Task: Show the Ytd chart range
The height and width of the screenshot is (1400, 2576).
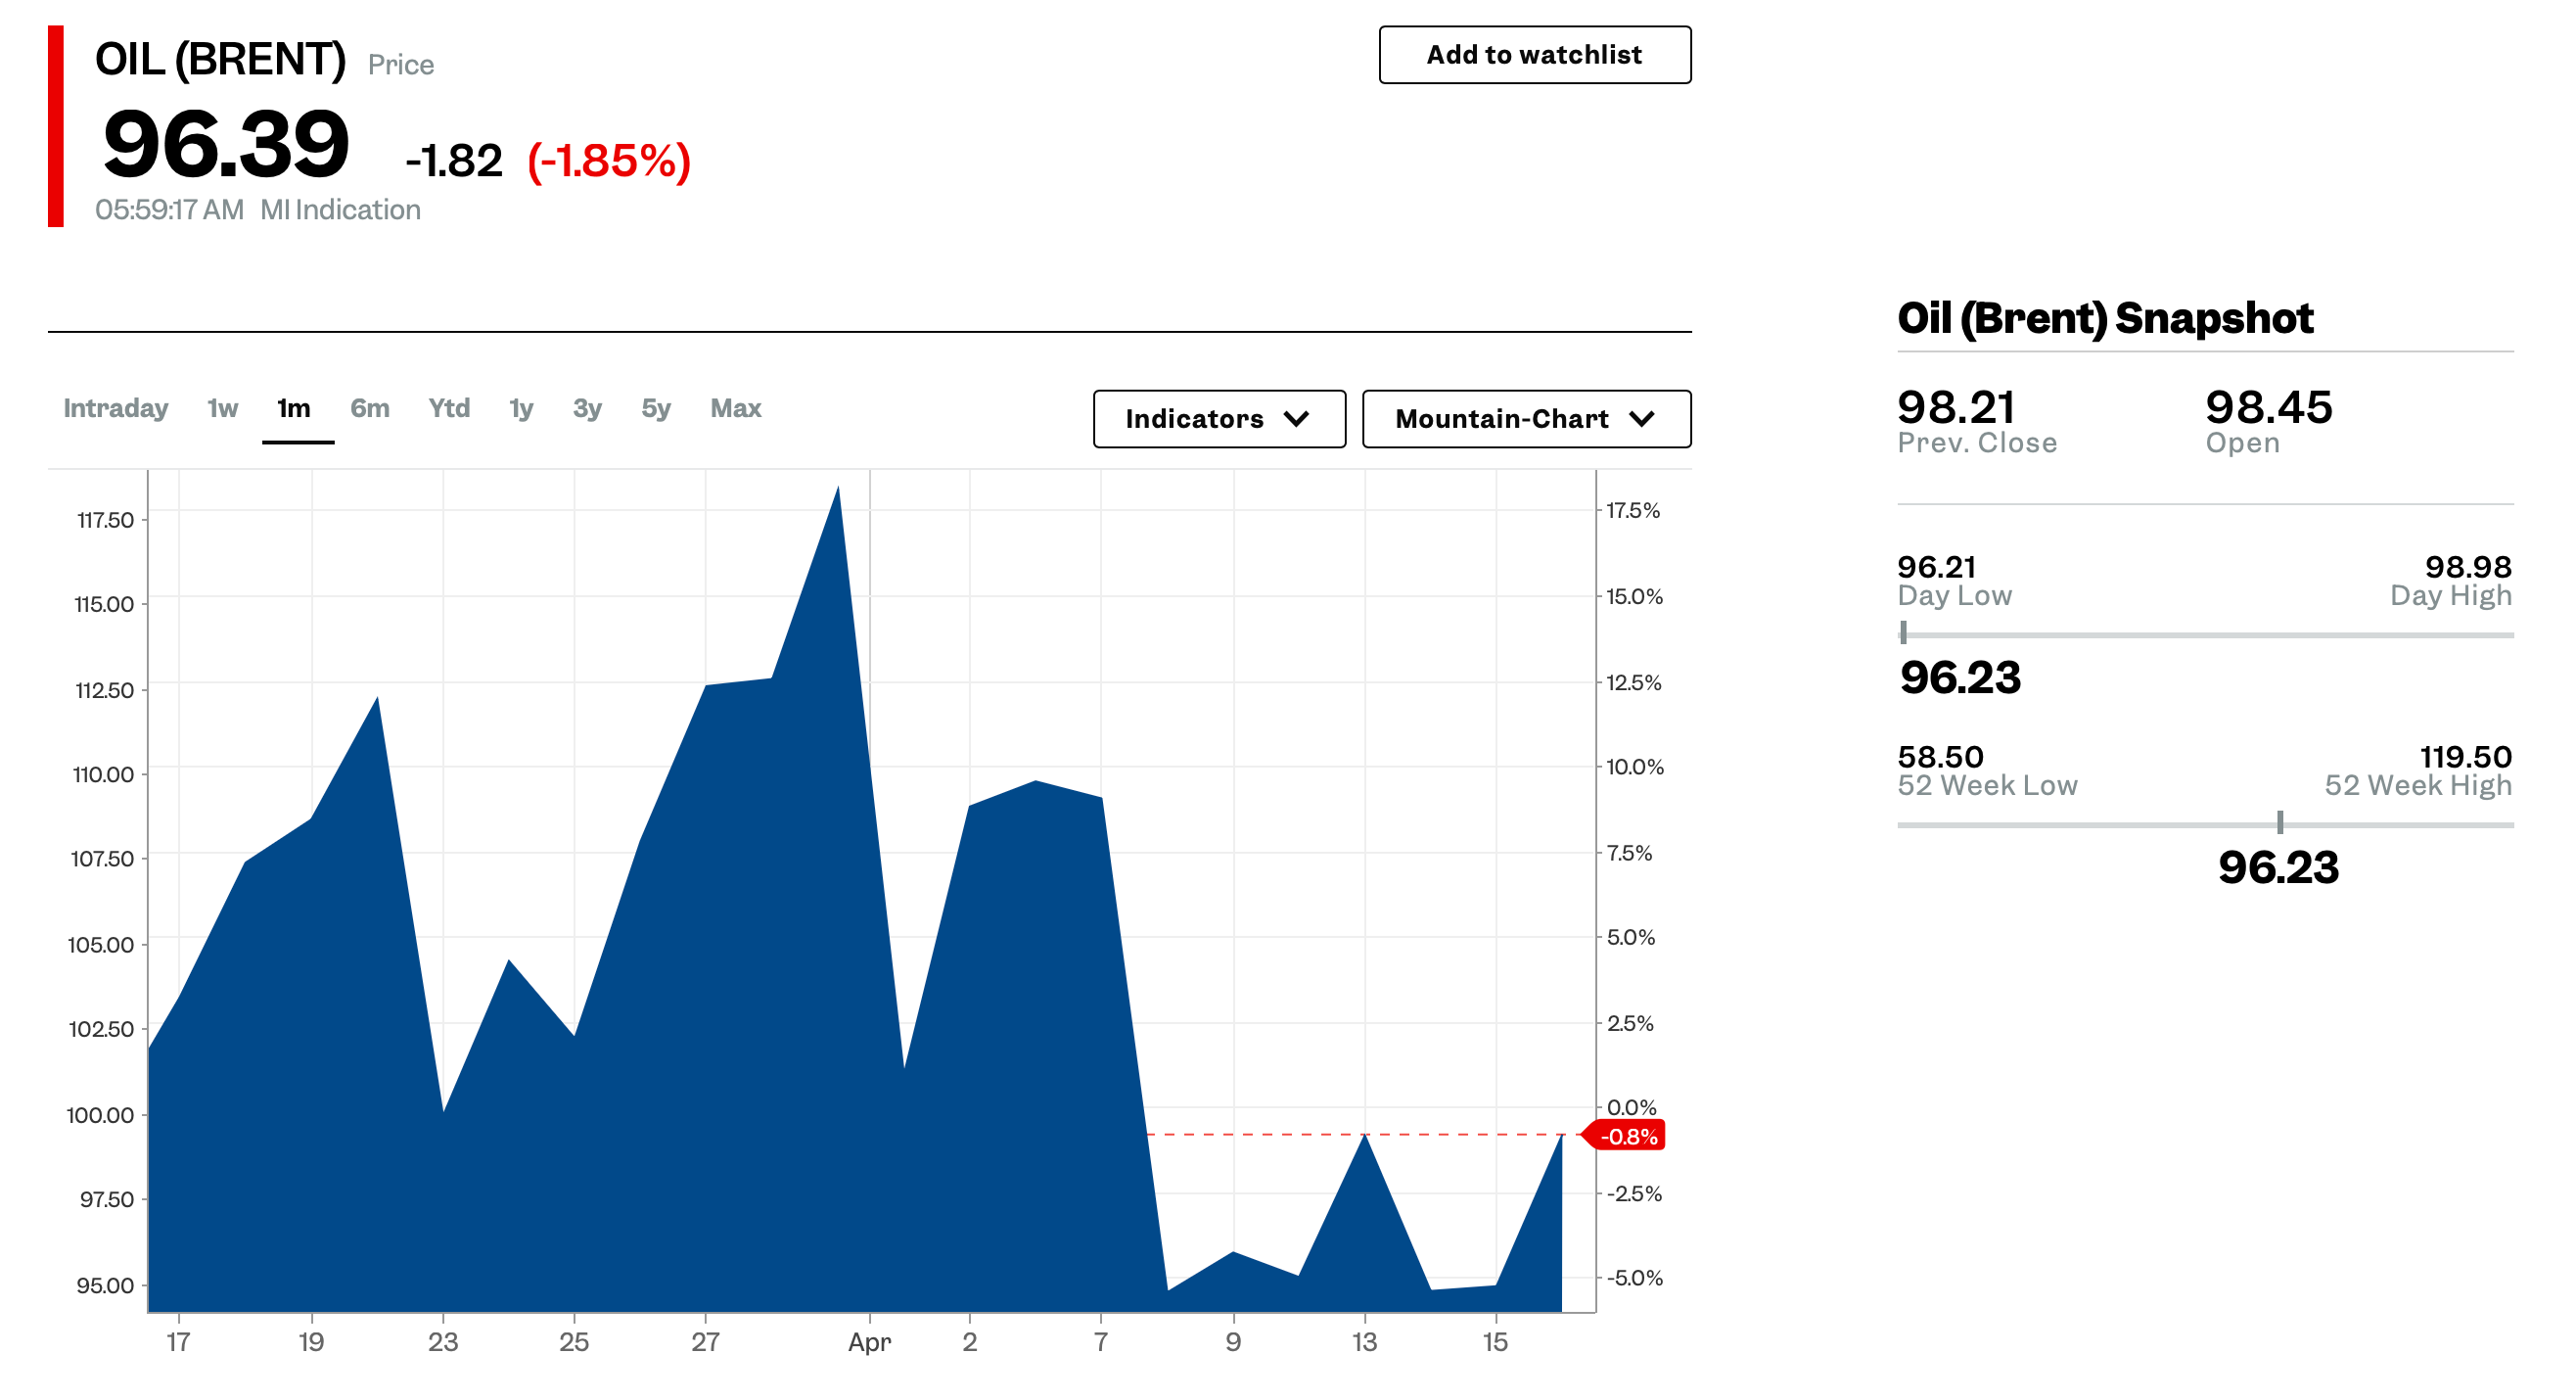Action: pyautogui.click(x=449, y=408)
